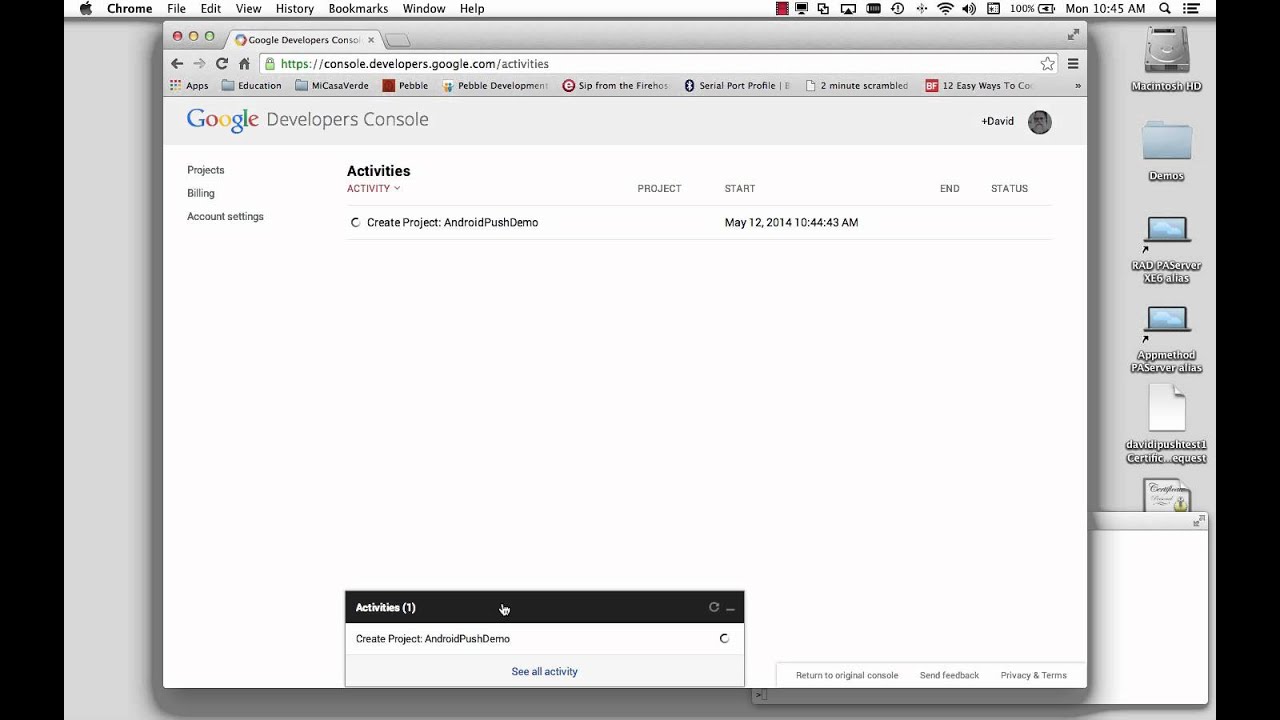This screenshot has width=1280, height=720.
Task: Minimize the Activities popup panel
Action: (731, 608)
